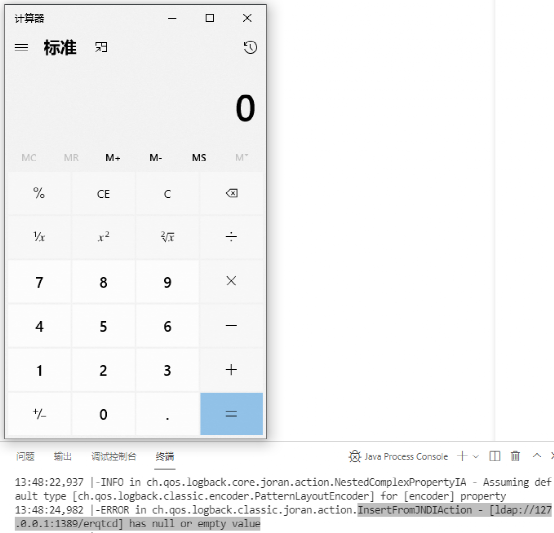Image resolution: width=554 pixels, height=533 pixels.
Task: Minimize the calculator window
Action: [172, 18]
